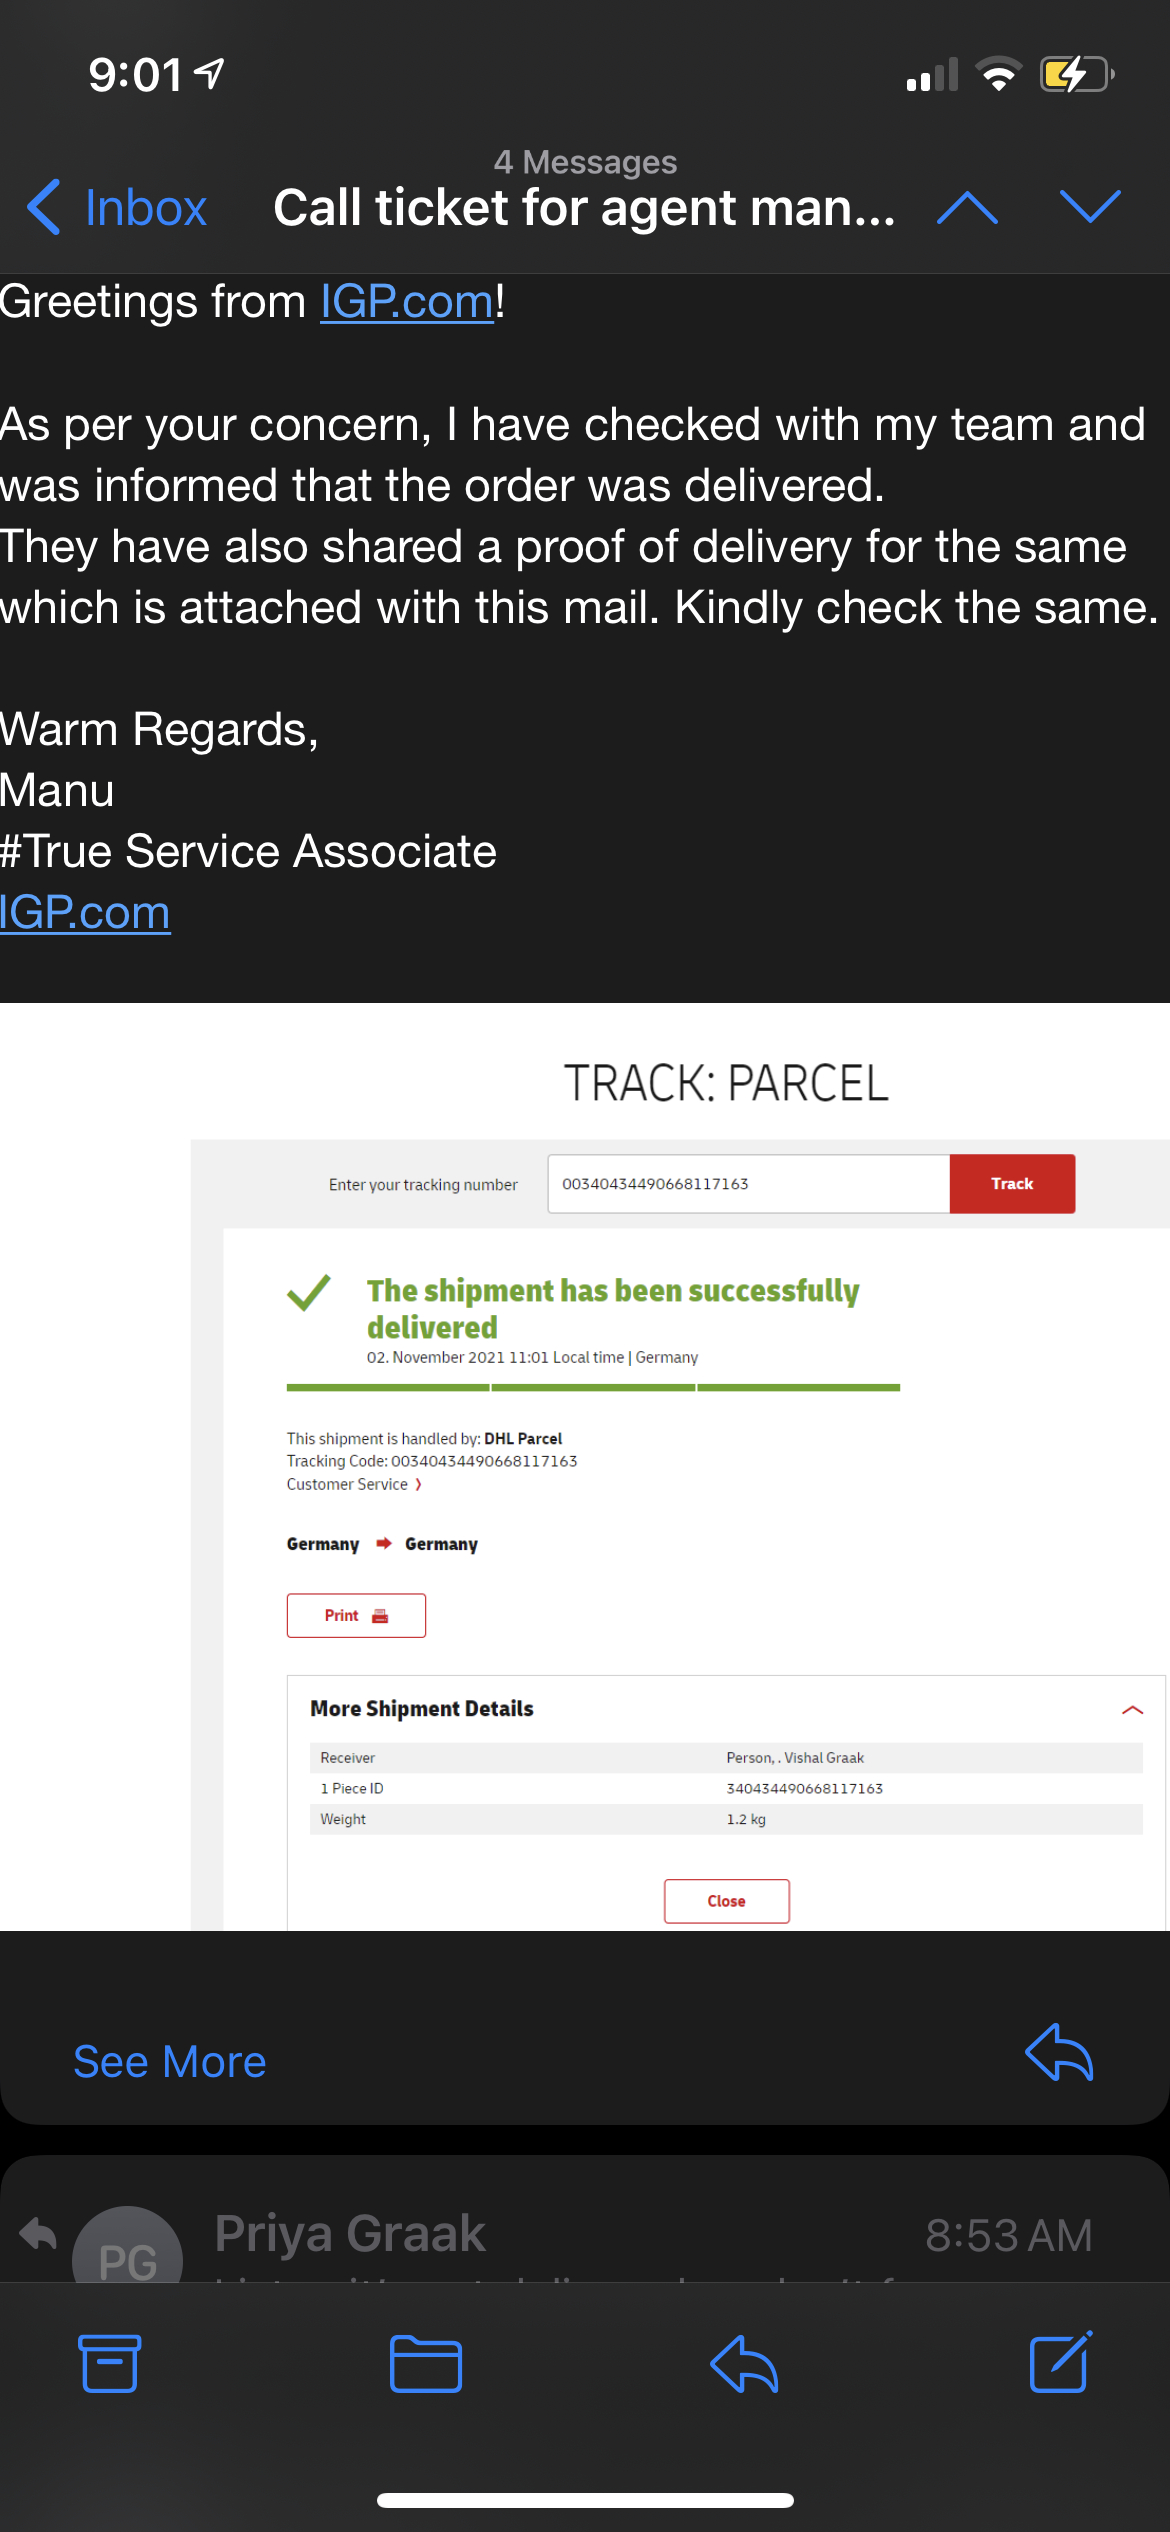Viewport: 1170px width, 2532px height.
Task: Go to previous message with up chevron
Action: 967,207
